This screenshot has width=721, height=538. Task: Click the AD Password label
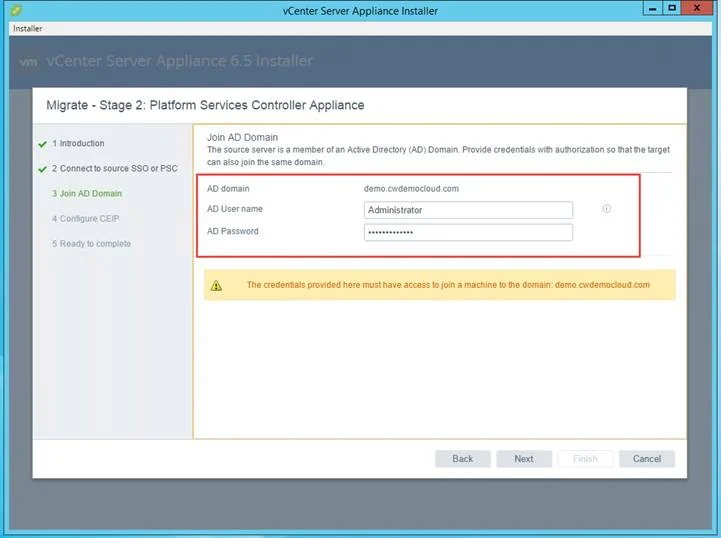(x=233, y=231)
